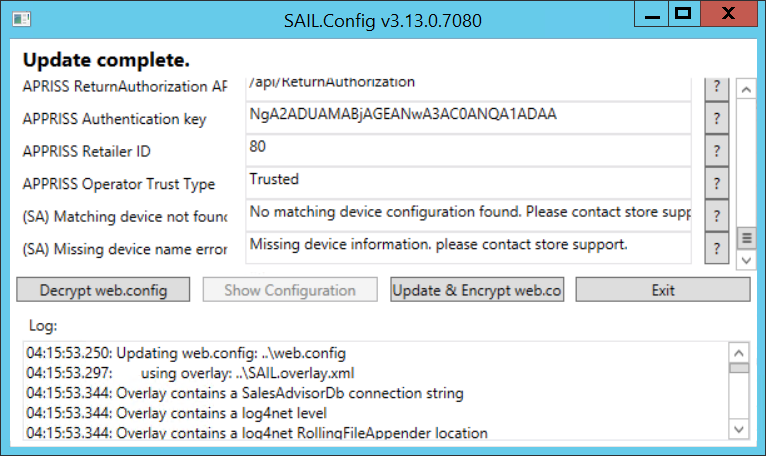Exit the configuration tool
The image size is (766, 456).
click(x=662, y=290)
